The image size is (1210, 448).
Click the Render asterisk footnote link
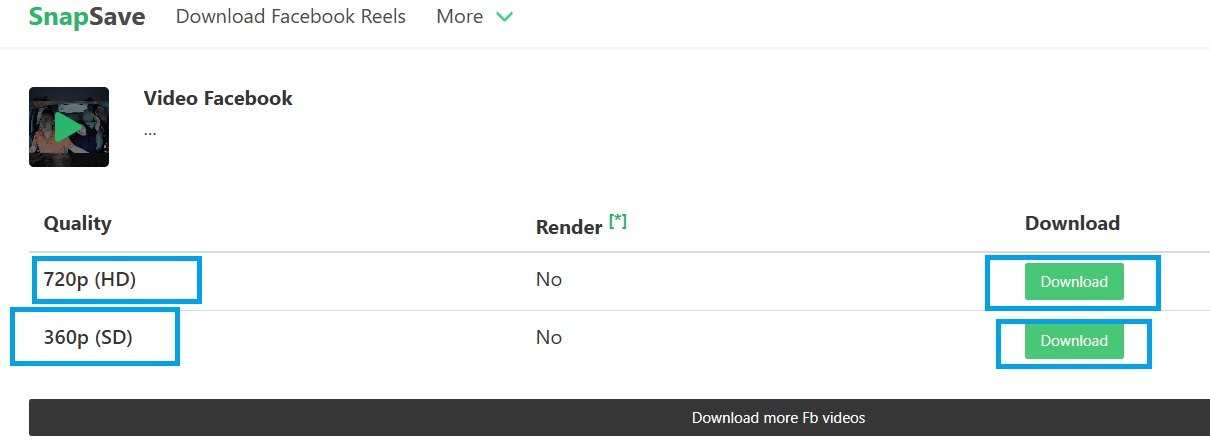(x=617, y=221)
